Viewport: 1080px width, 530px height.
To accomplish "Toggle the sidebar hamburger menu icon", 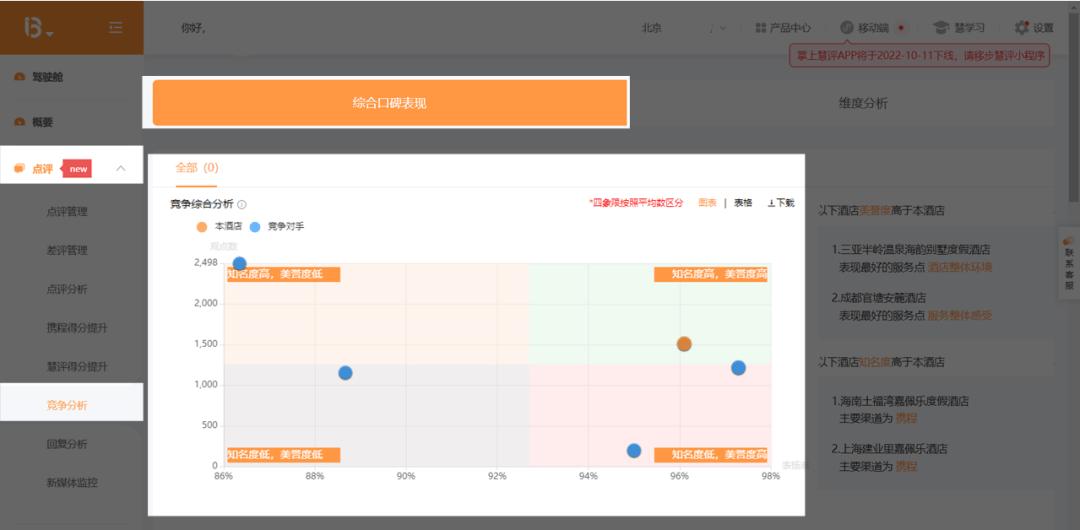I will pyautogui.click(x=116, y=28).
